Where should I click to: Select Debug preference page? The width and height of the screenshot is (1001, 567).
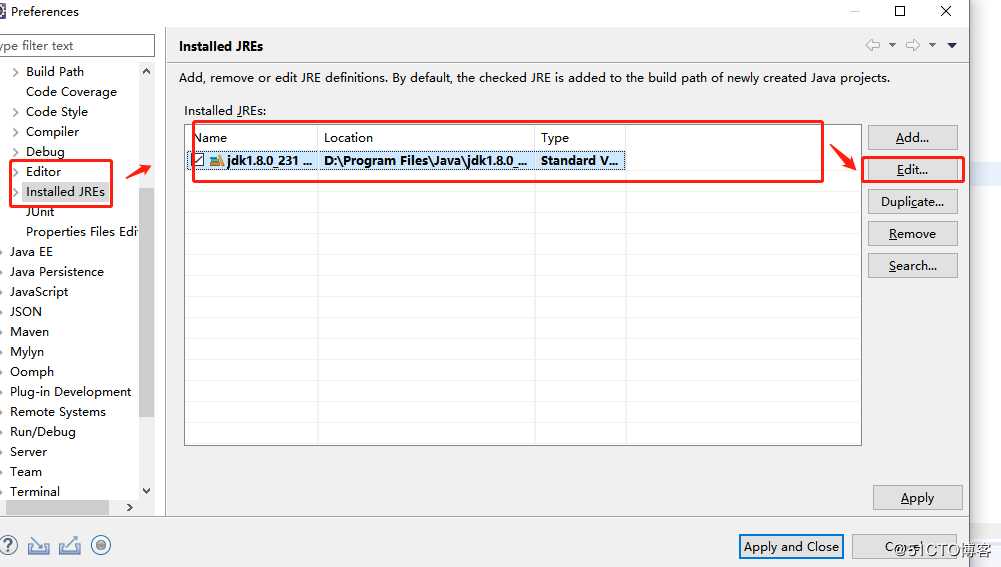point(45,151)
